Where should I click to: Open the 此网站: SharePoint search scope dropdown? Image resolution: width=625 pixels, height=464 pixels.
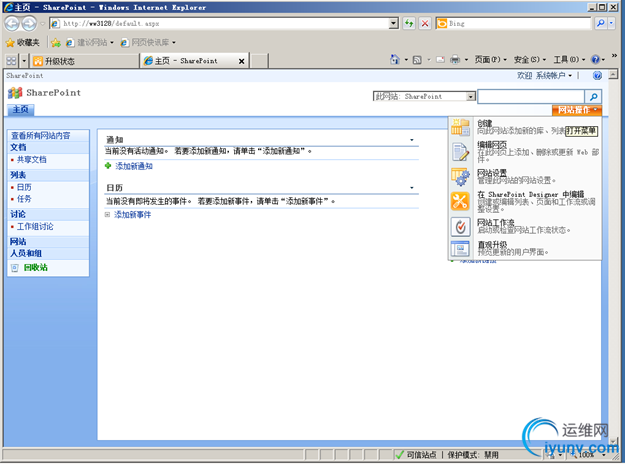(x=471, y=96)
